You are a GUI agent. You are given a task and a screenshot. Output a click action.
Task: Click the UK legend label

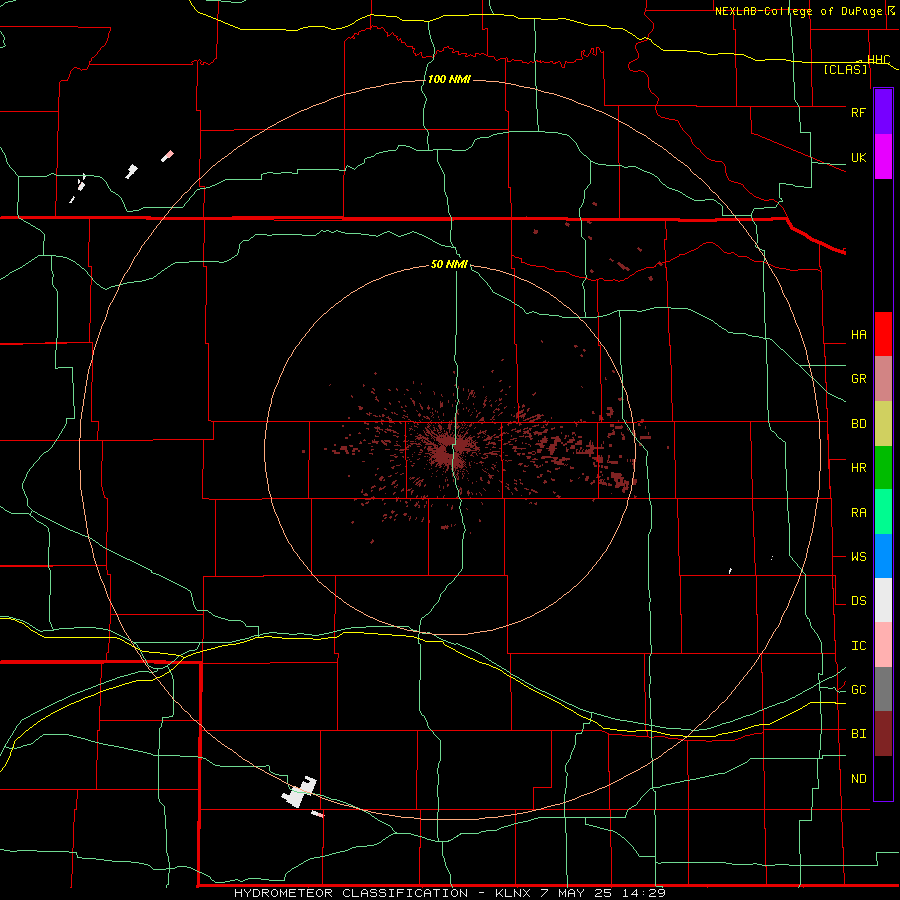click(858, 157)
